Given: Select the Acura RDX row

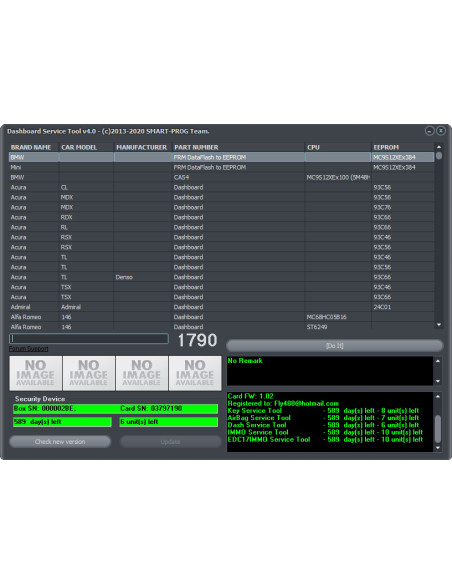Looking at the screenshot, I should pyautogui.click(x=222, y=217).
